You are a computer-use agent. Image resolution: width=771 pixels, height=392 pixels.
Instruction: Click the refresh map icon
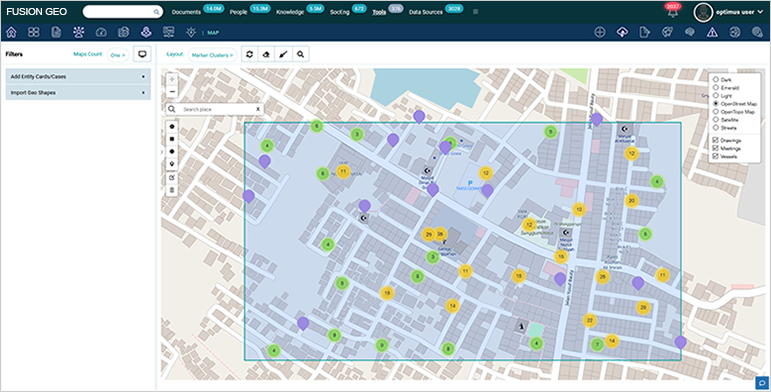250,55
